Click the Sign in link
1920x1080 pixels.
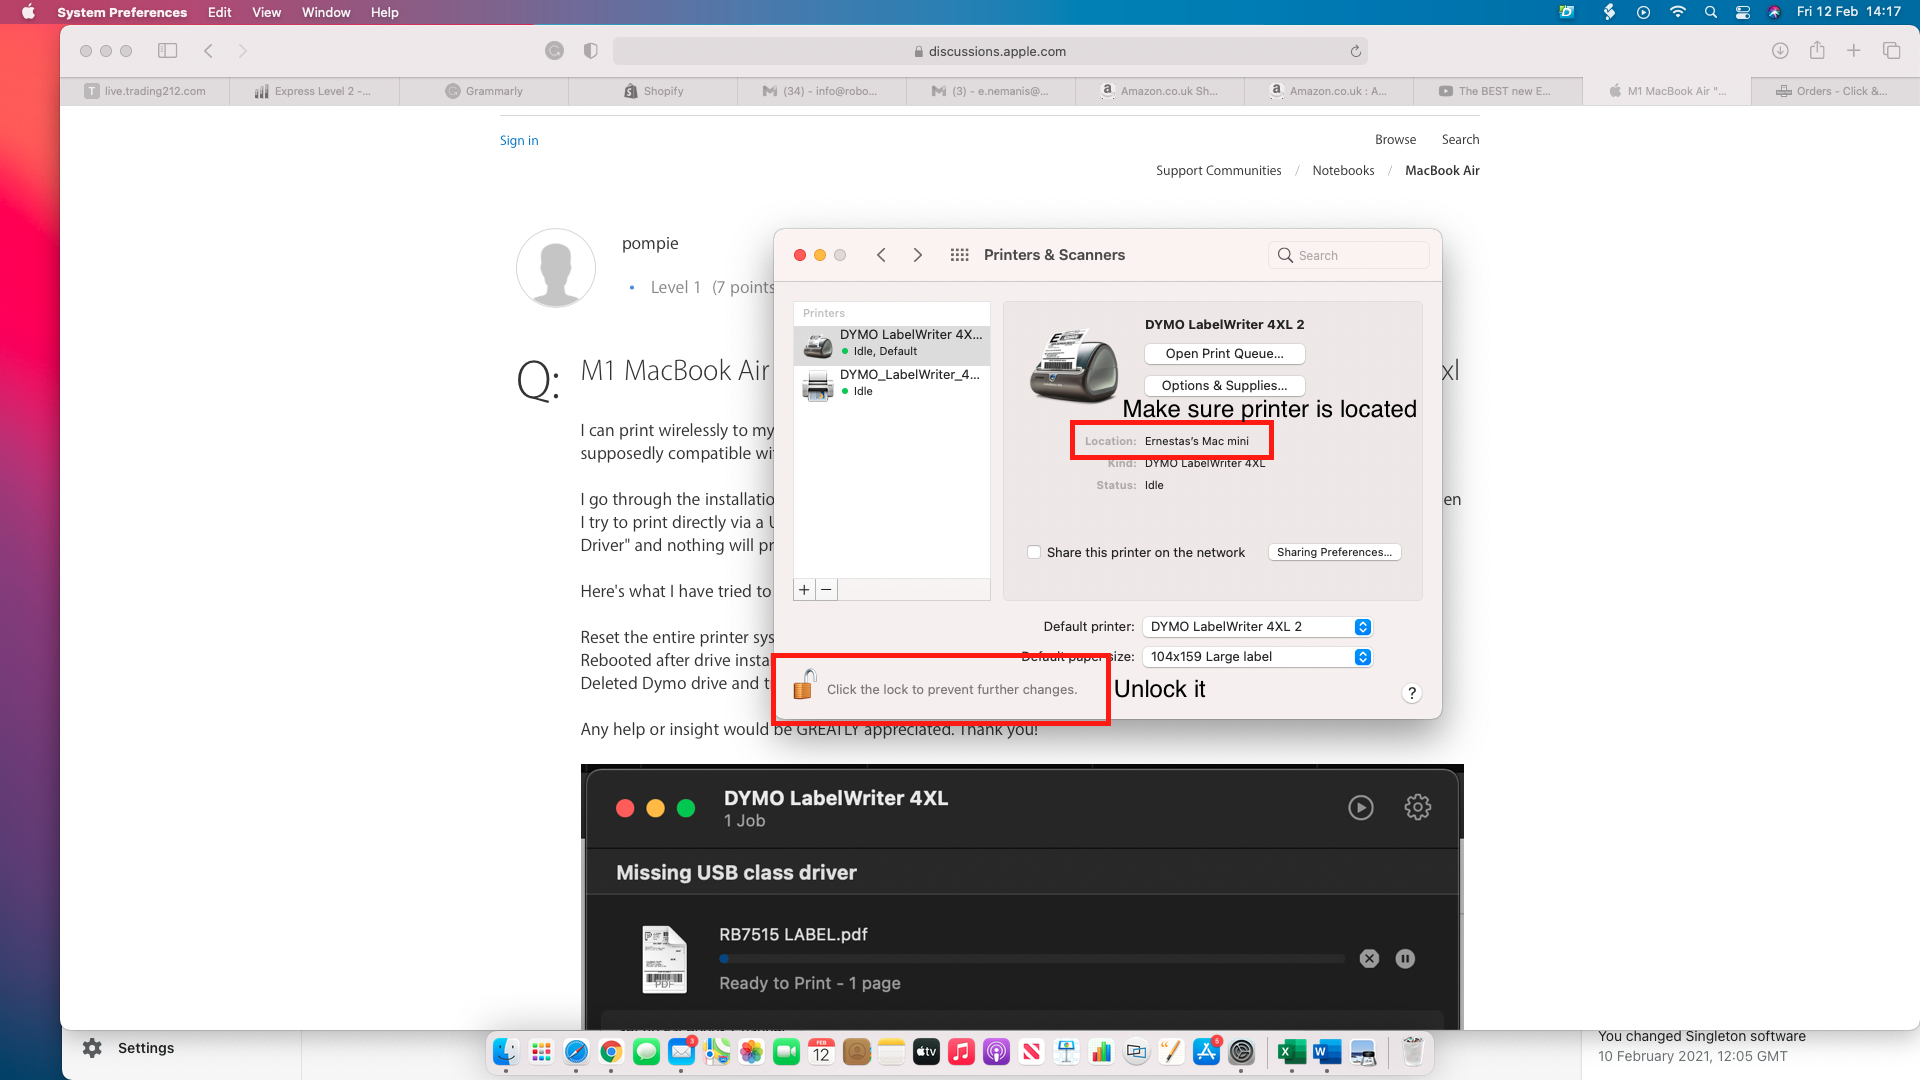pos(519,140)
